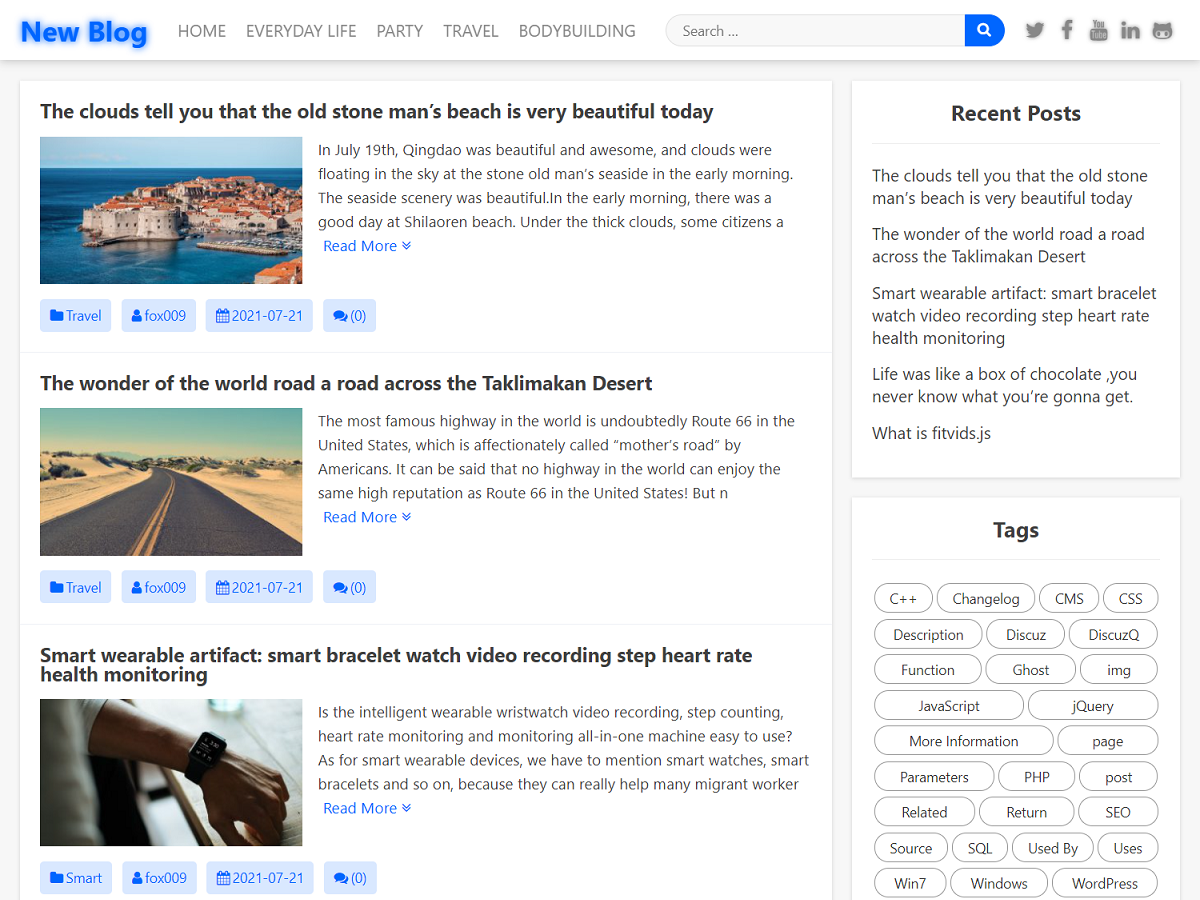
Task: Open comments badge on the Taklimakan Desert post
Action: coord(350,587)
